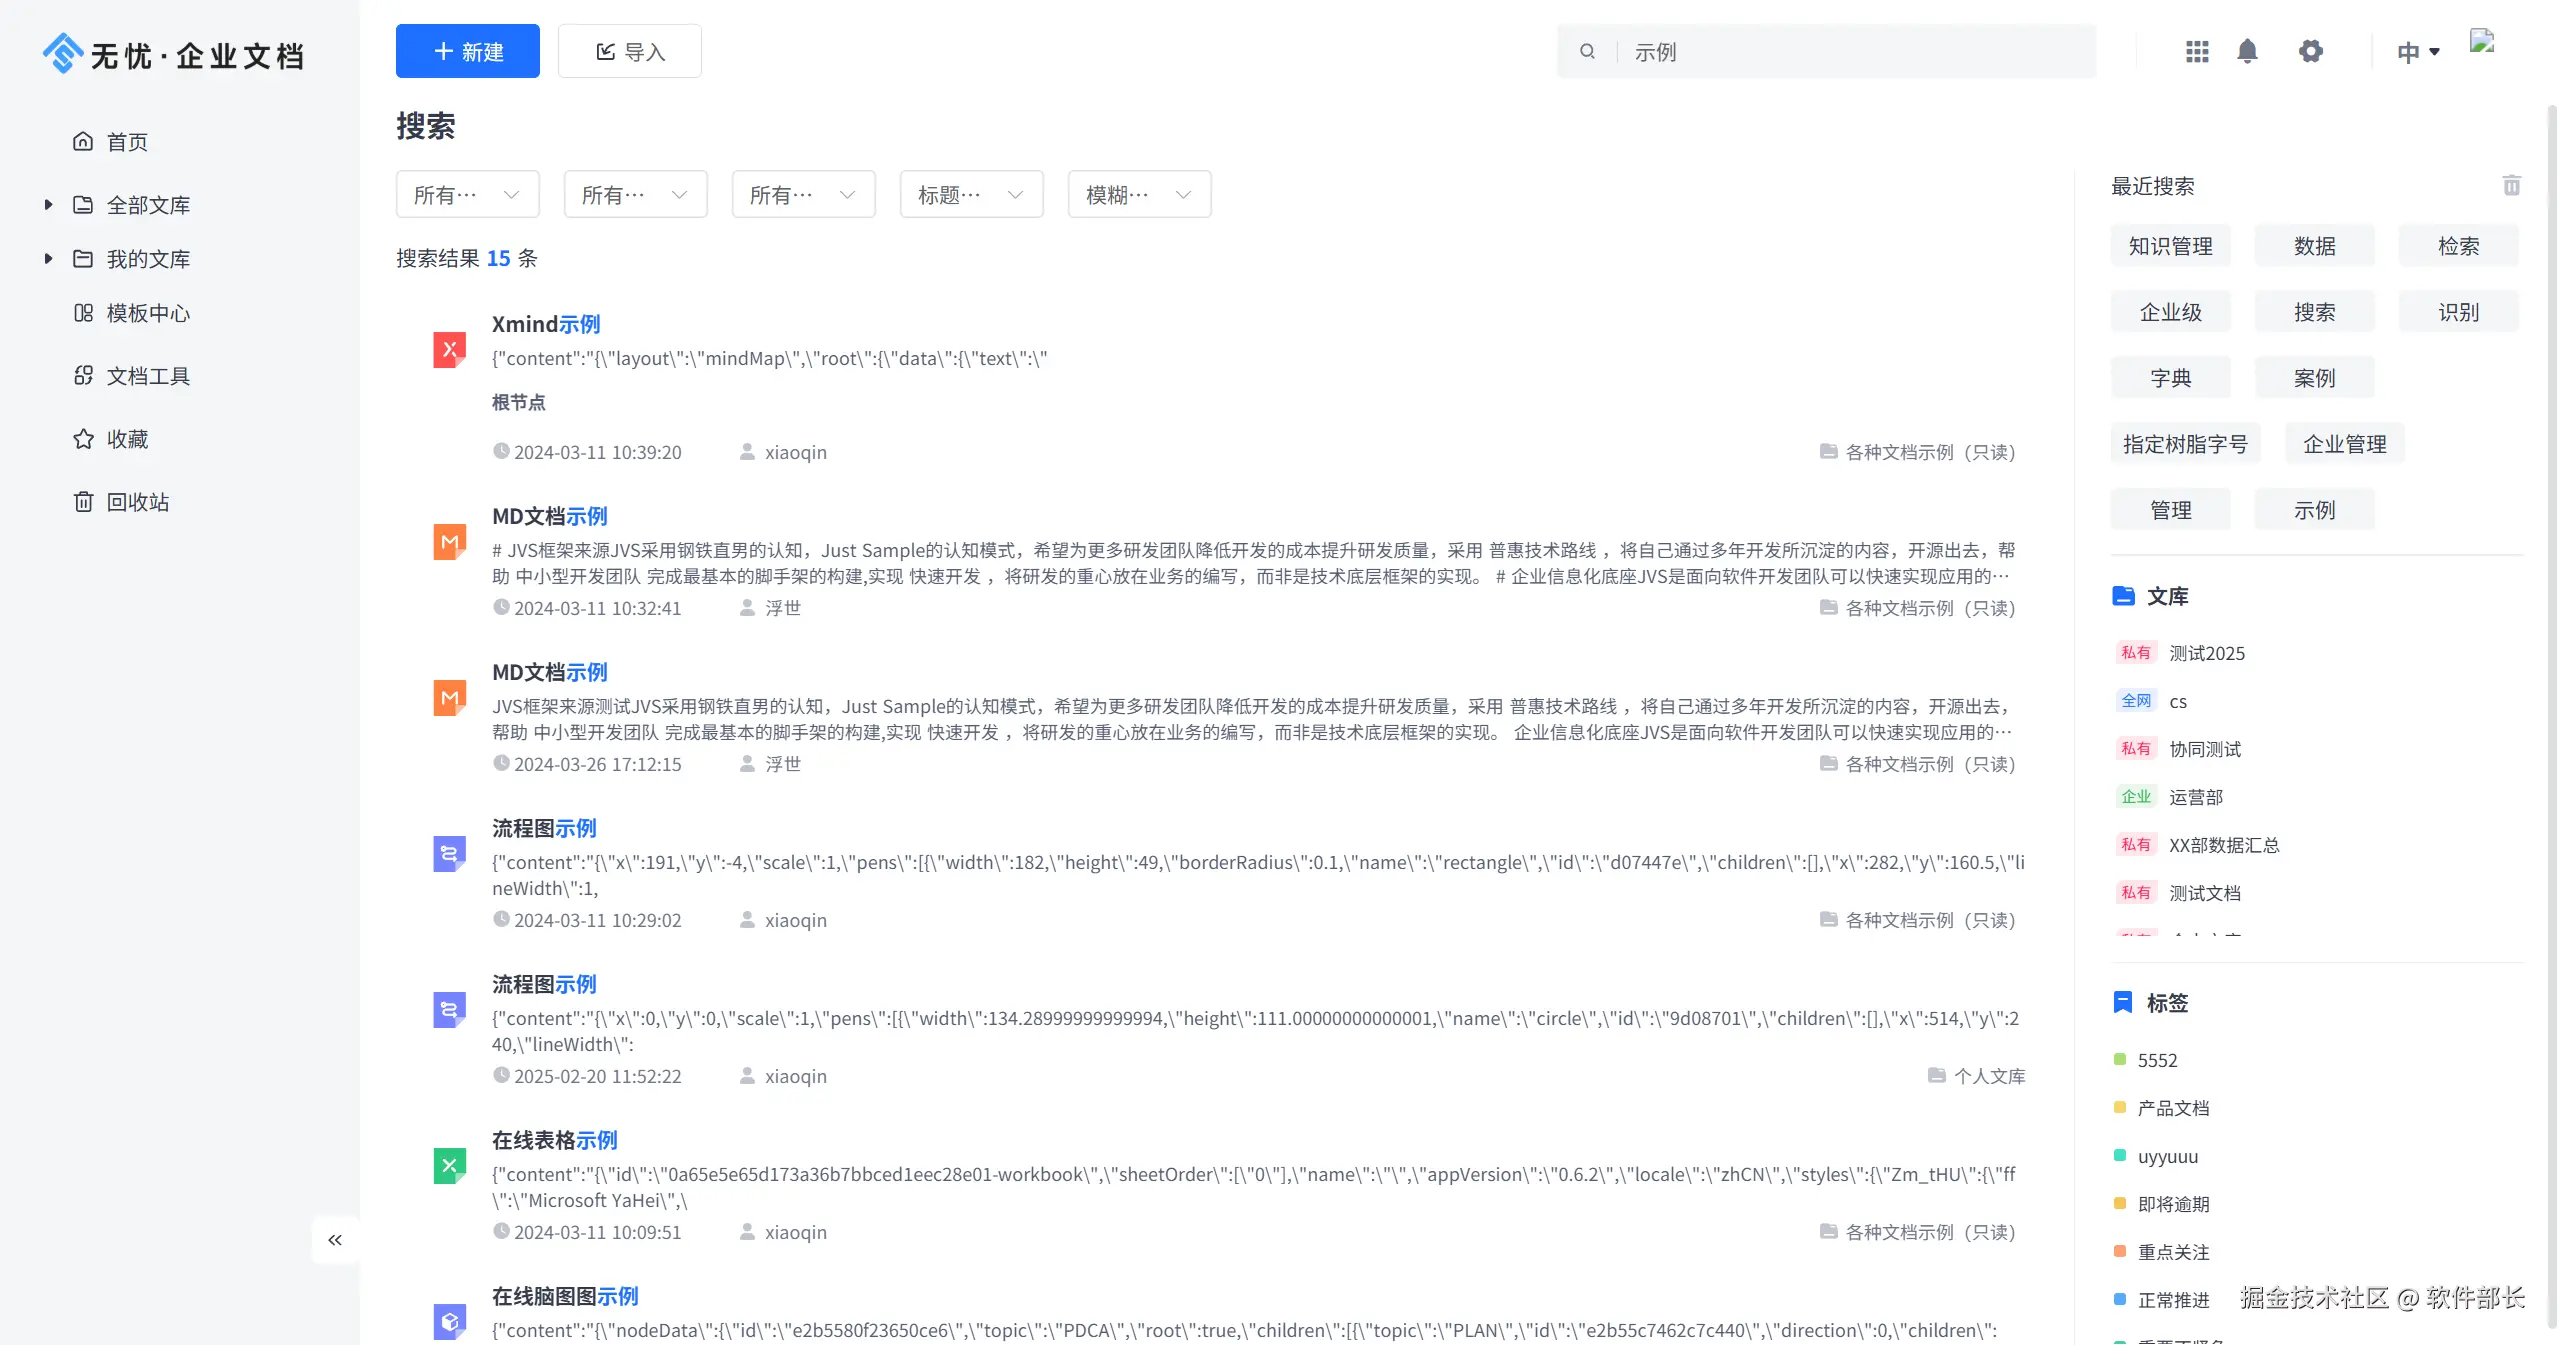
Task: Open the 模糊 match mode dropdown
Action: point(1139,195)
